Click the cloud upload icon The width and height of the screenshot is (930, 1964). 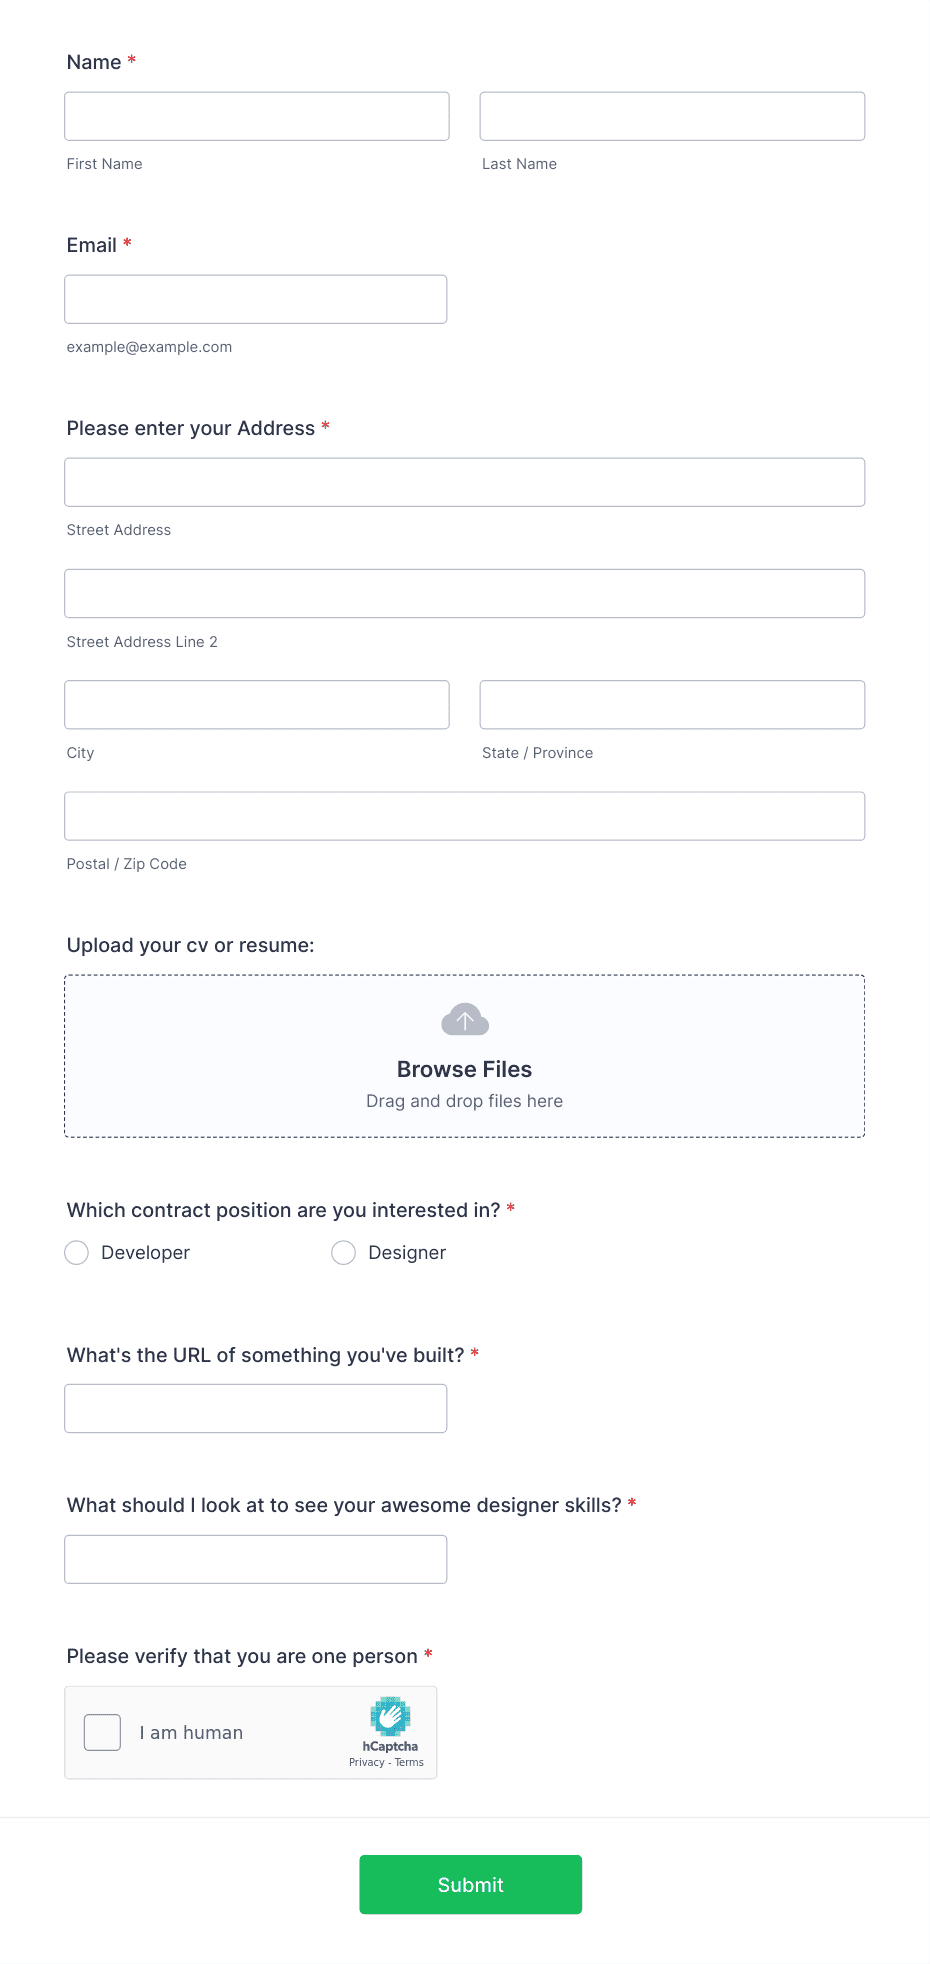(x=464, y=1019)
